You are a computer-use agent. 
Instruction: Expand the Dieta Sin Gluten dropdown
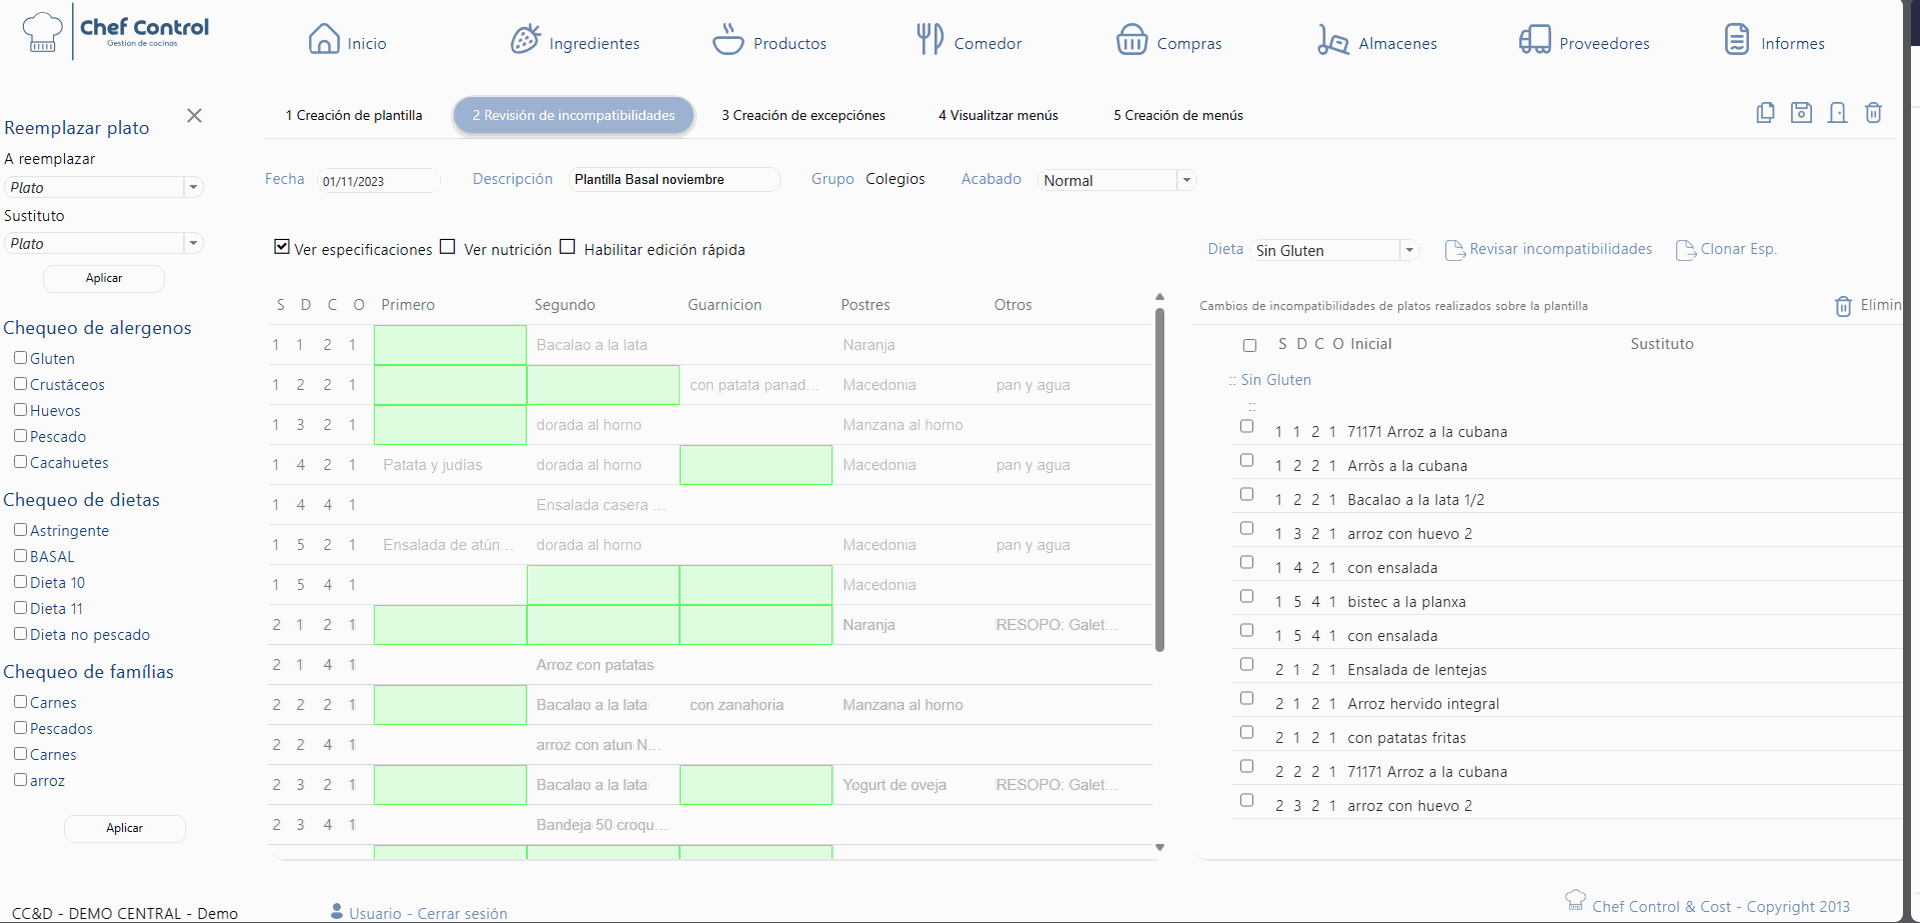[1409, 250]
